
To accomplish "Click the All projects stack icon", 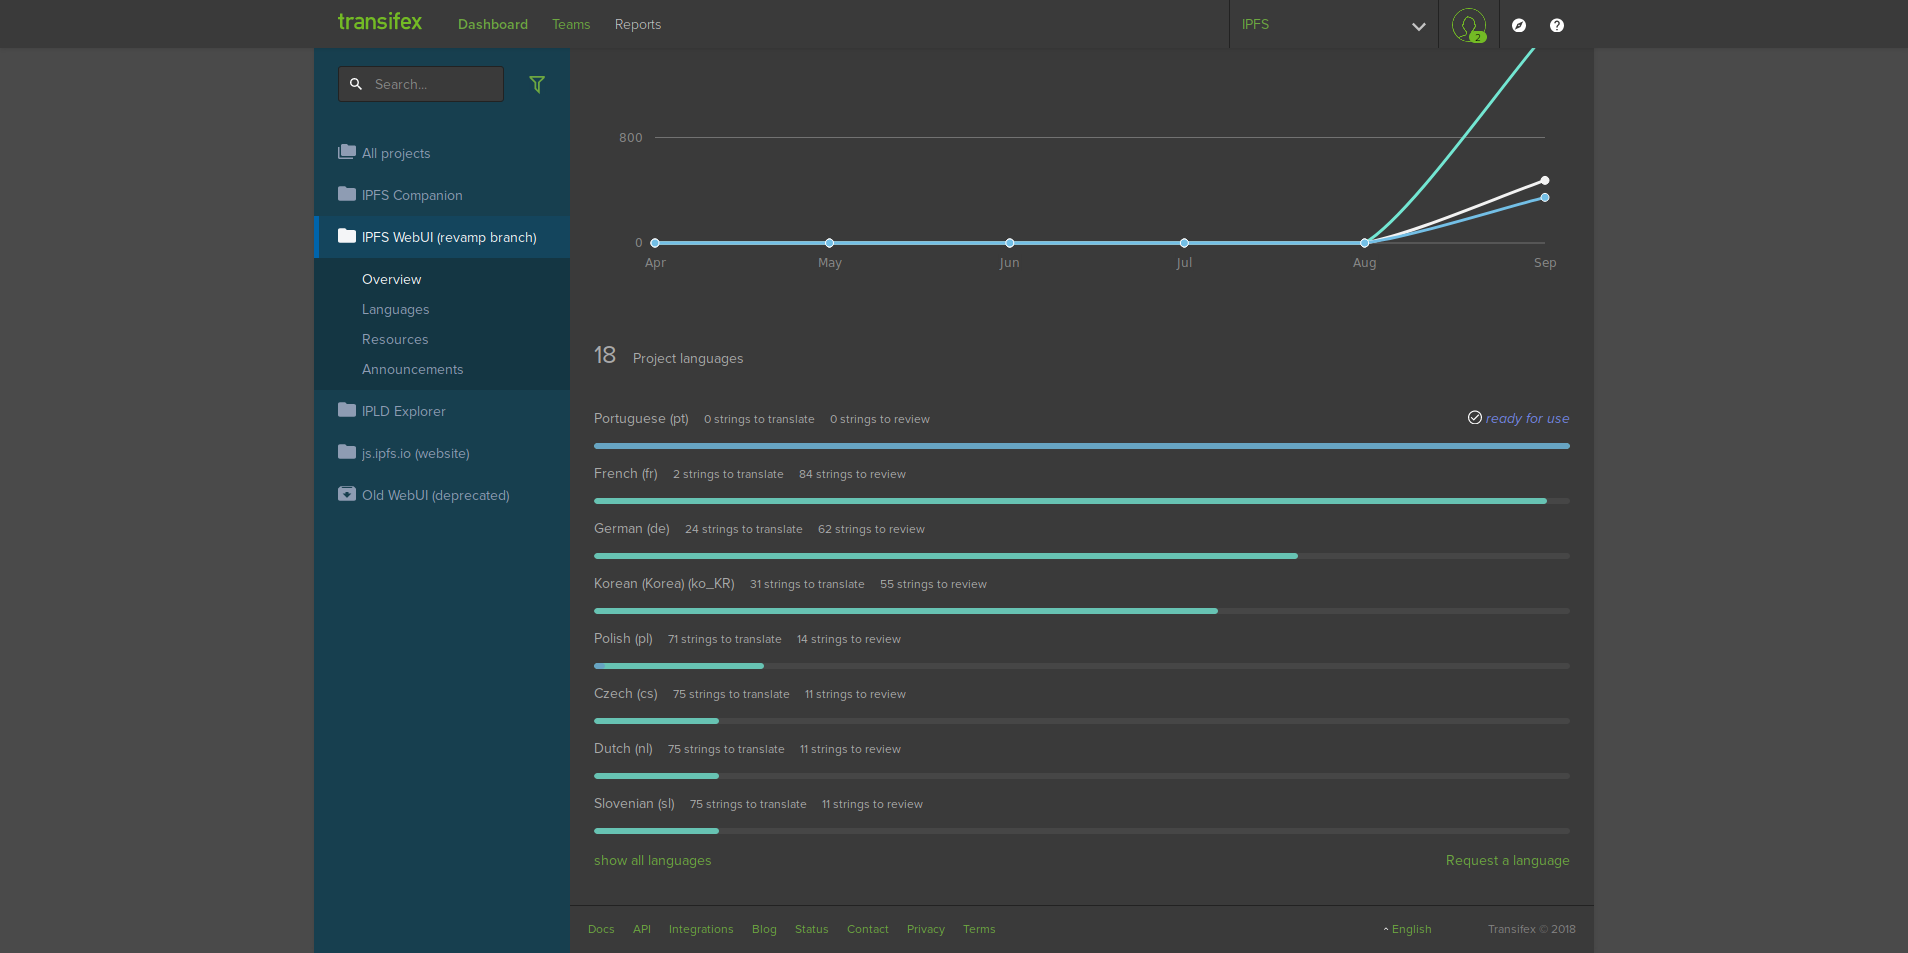I will pyautogui.click(x=347, y=152).
